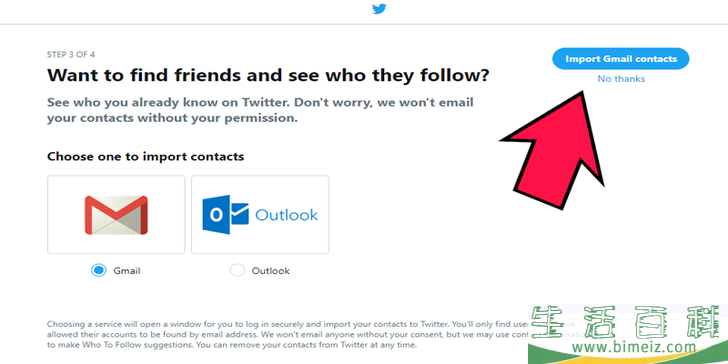Select the Outlook radio button
Image resolution: width=728 pixels, height=364 pixels.
point(237,271)
